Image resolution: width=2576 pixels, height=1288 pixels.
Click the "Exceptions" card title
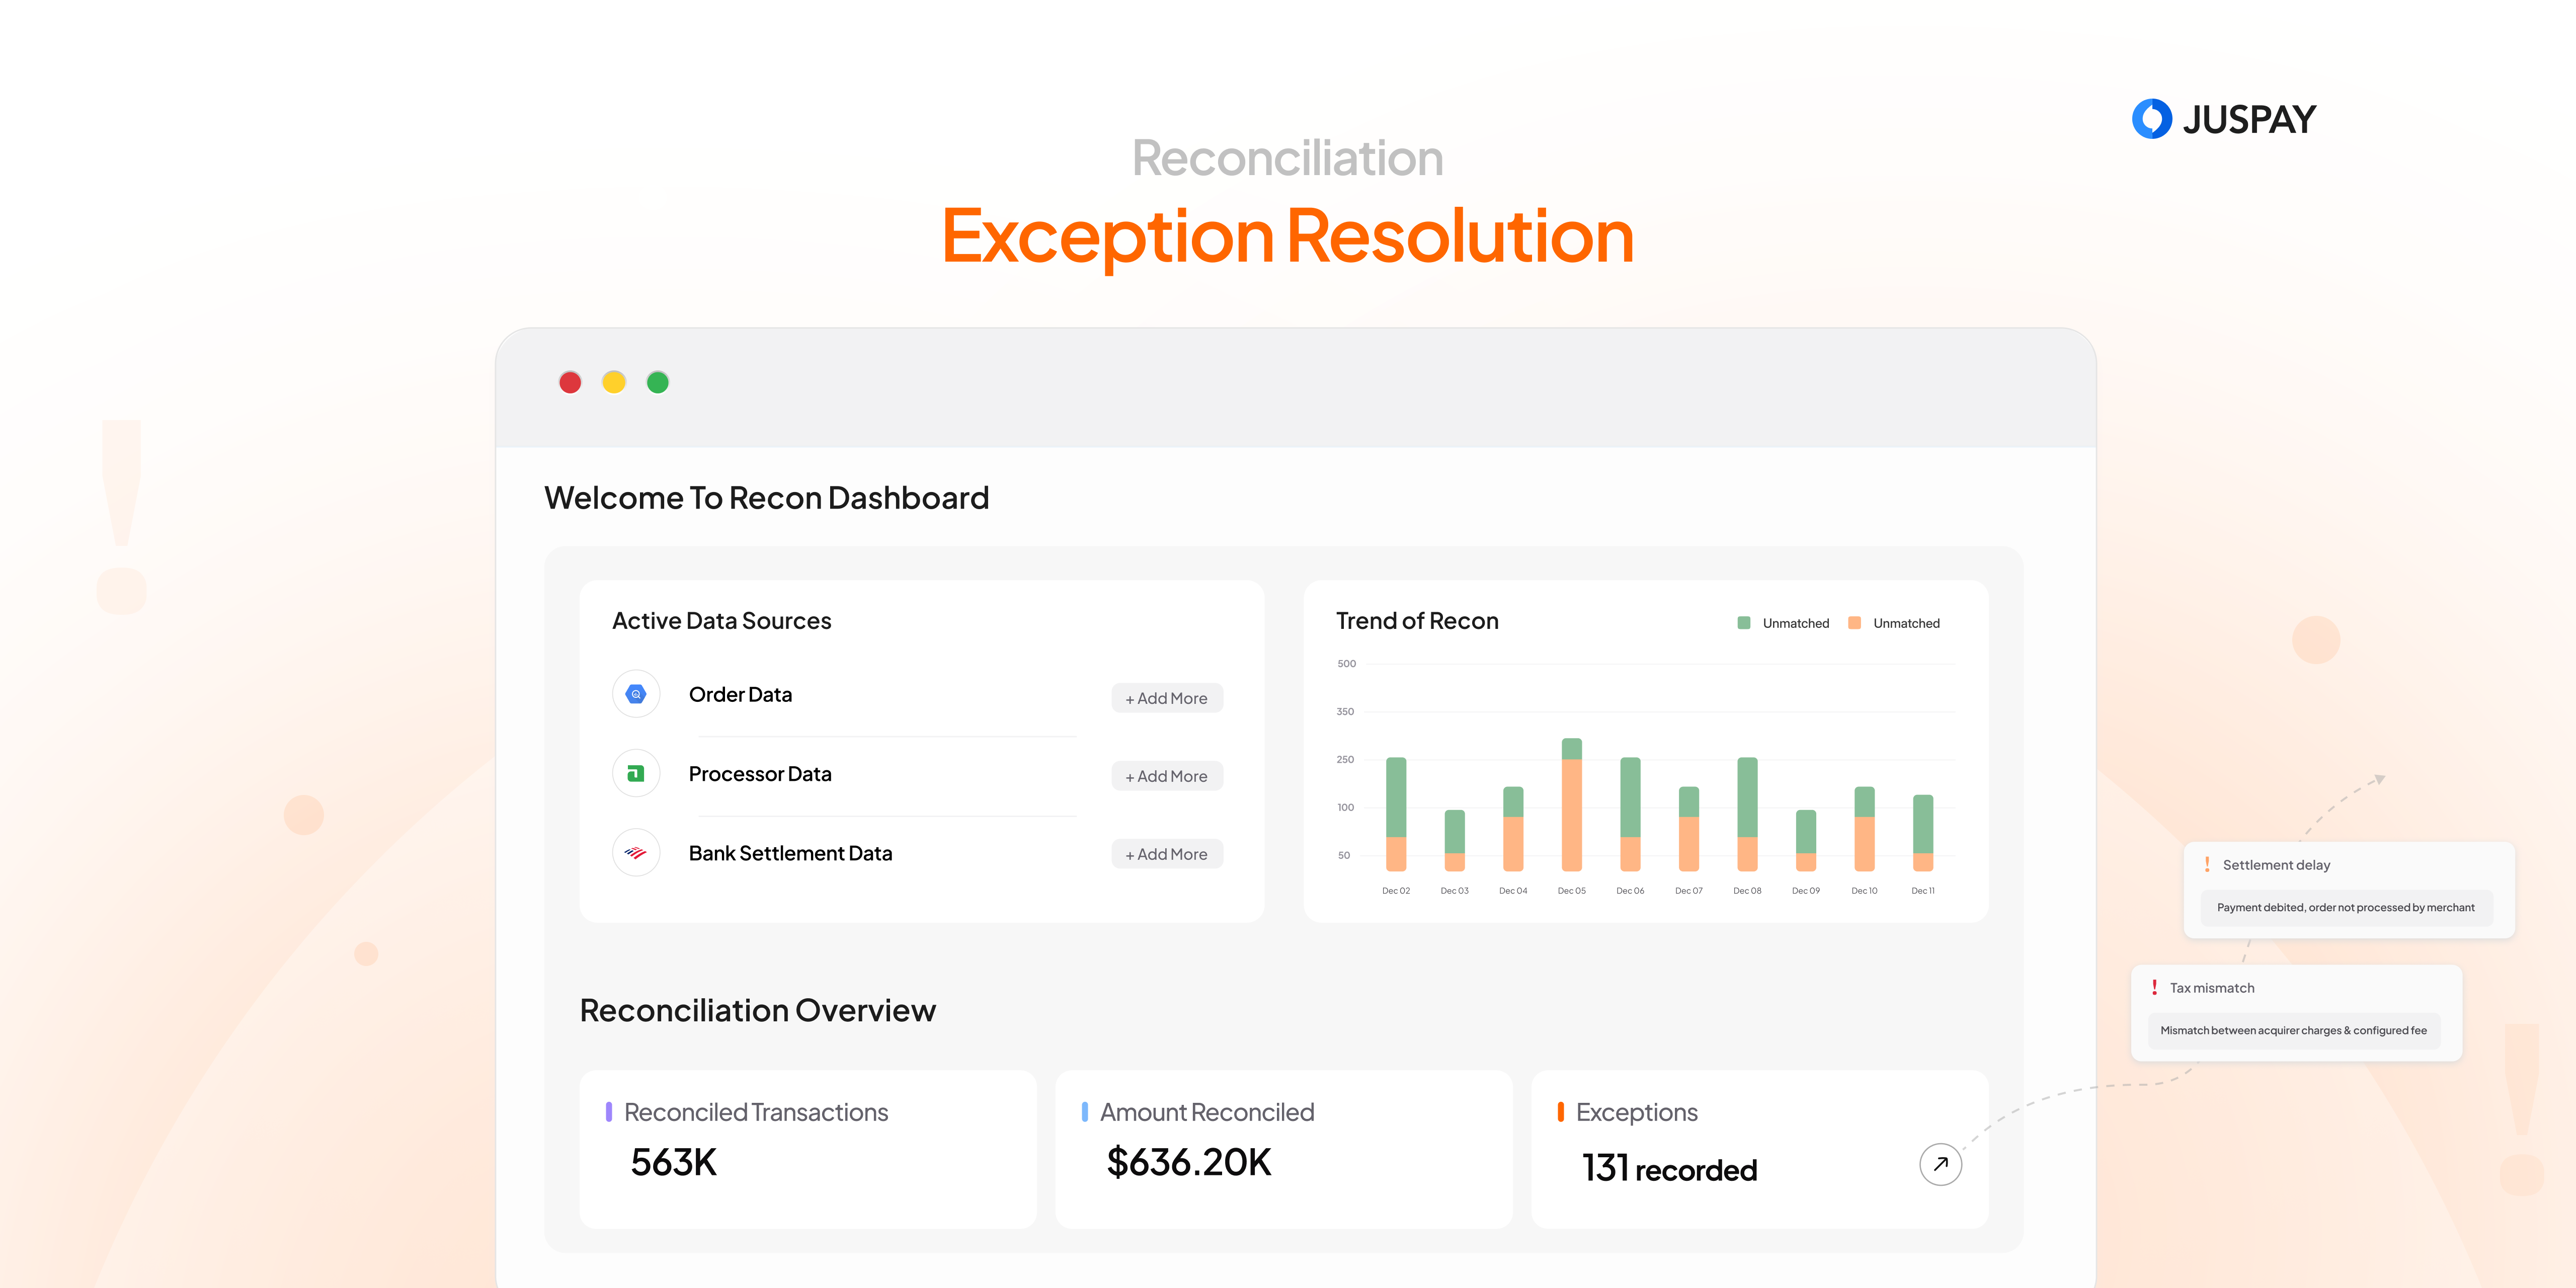tap(1637, 1112)
